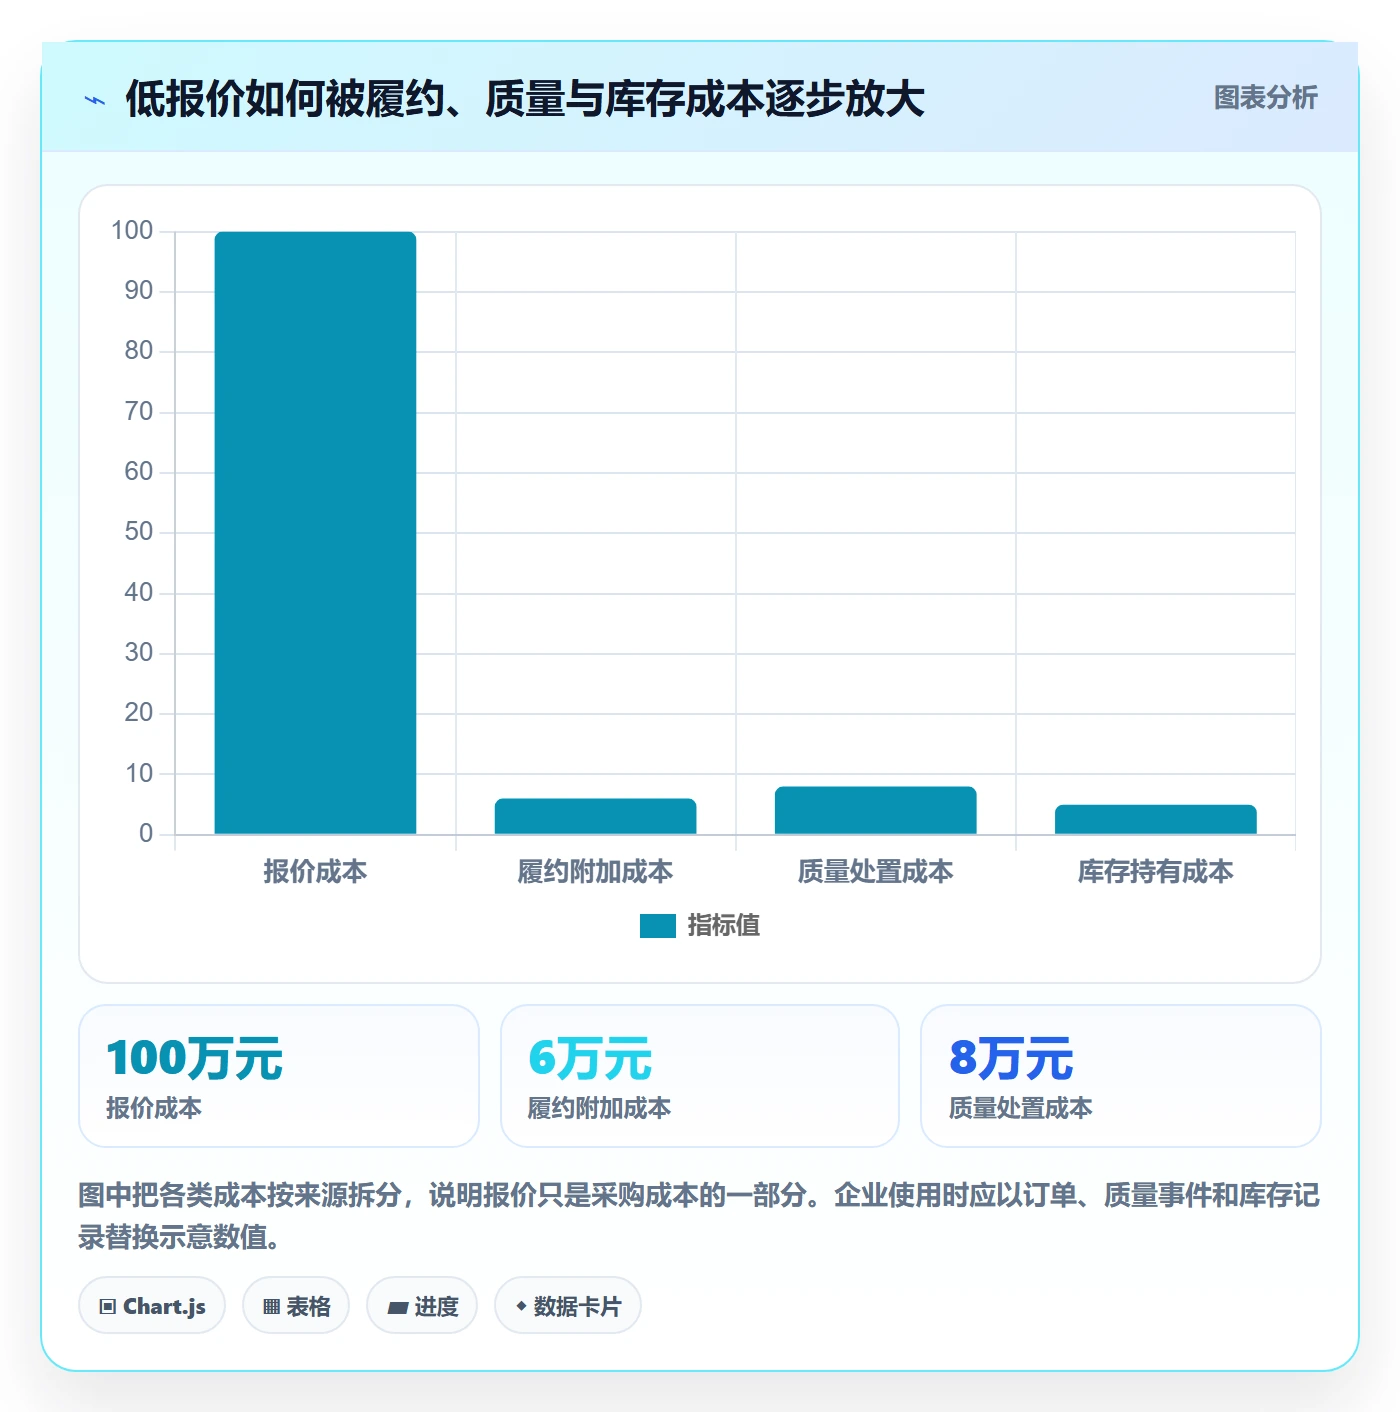Click the 库存持有成本 x-axis label
The width and height of the screenshot is (1400, 1412).
pos(1155,872)
